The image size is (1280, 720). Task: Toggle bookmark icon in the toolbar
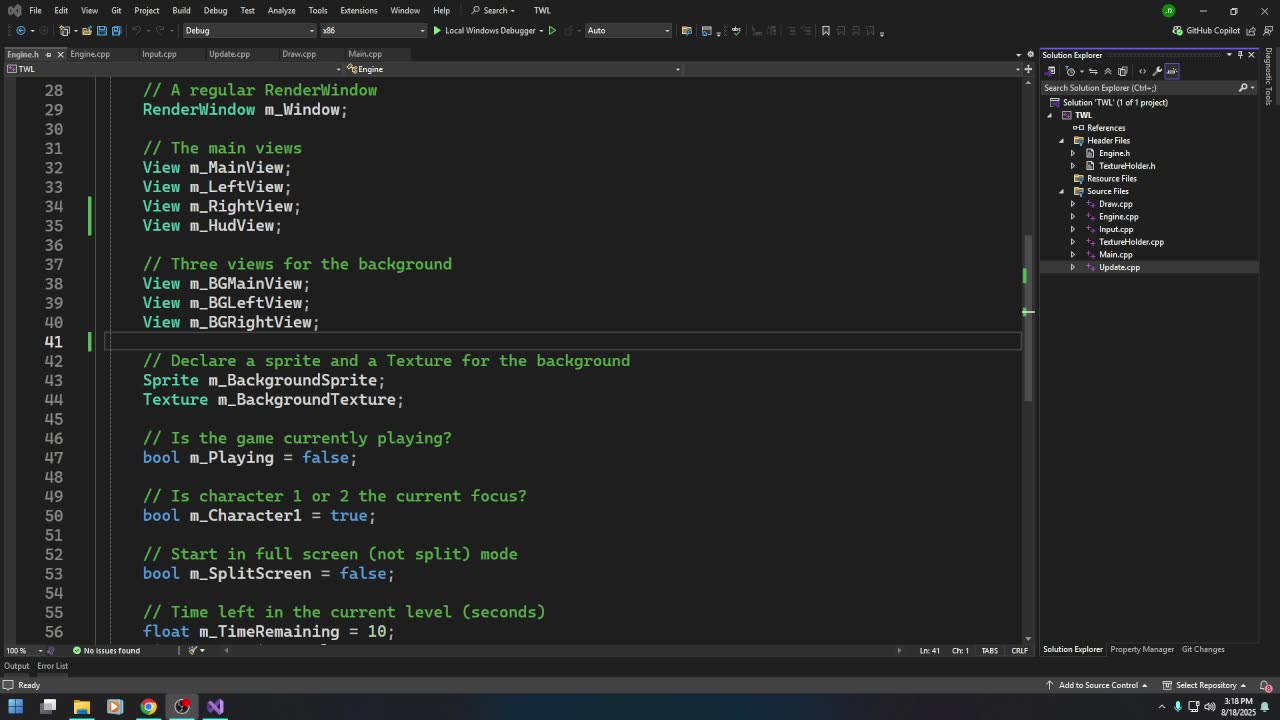coord(825,30)
